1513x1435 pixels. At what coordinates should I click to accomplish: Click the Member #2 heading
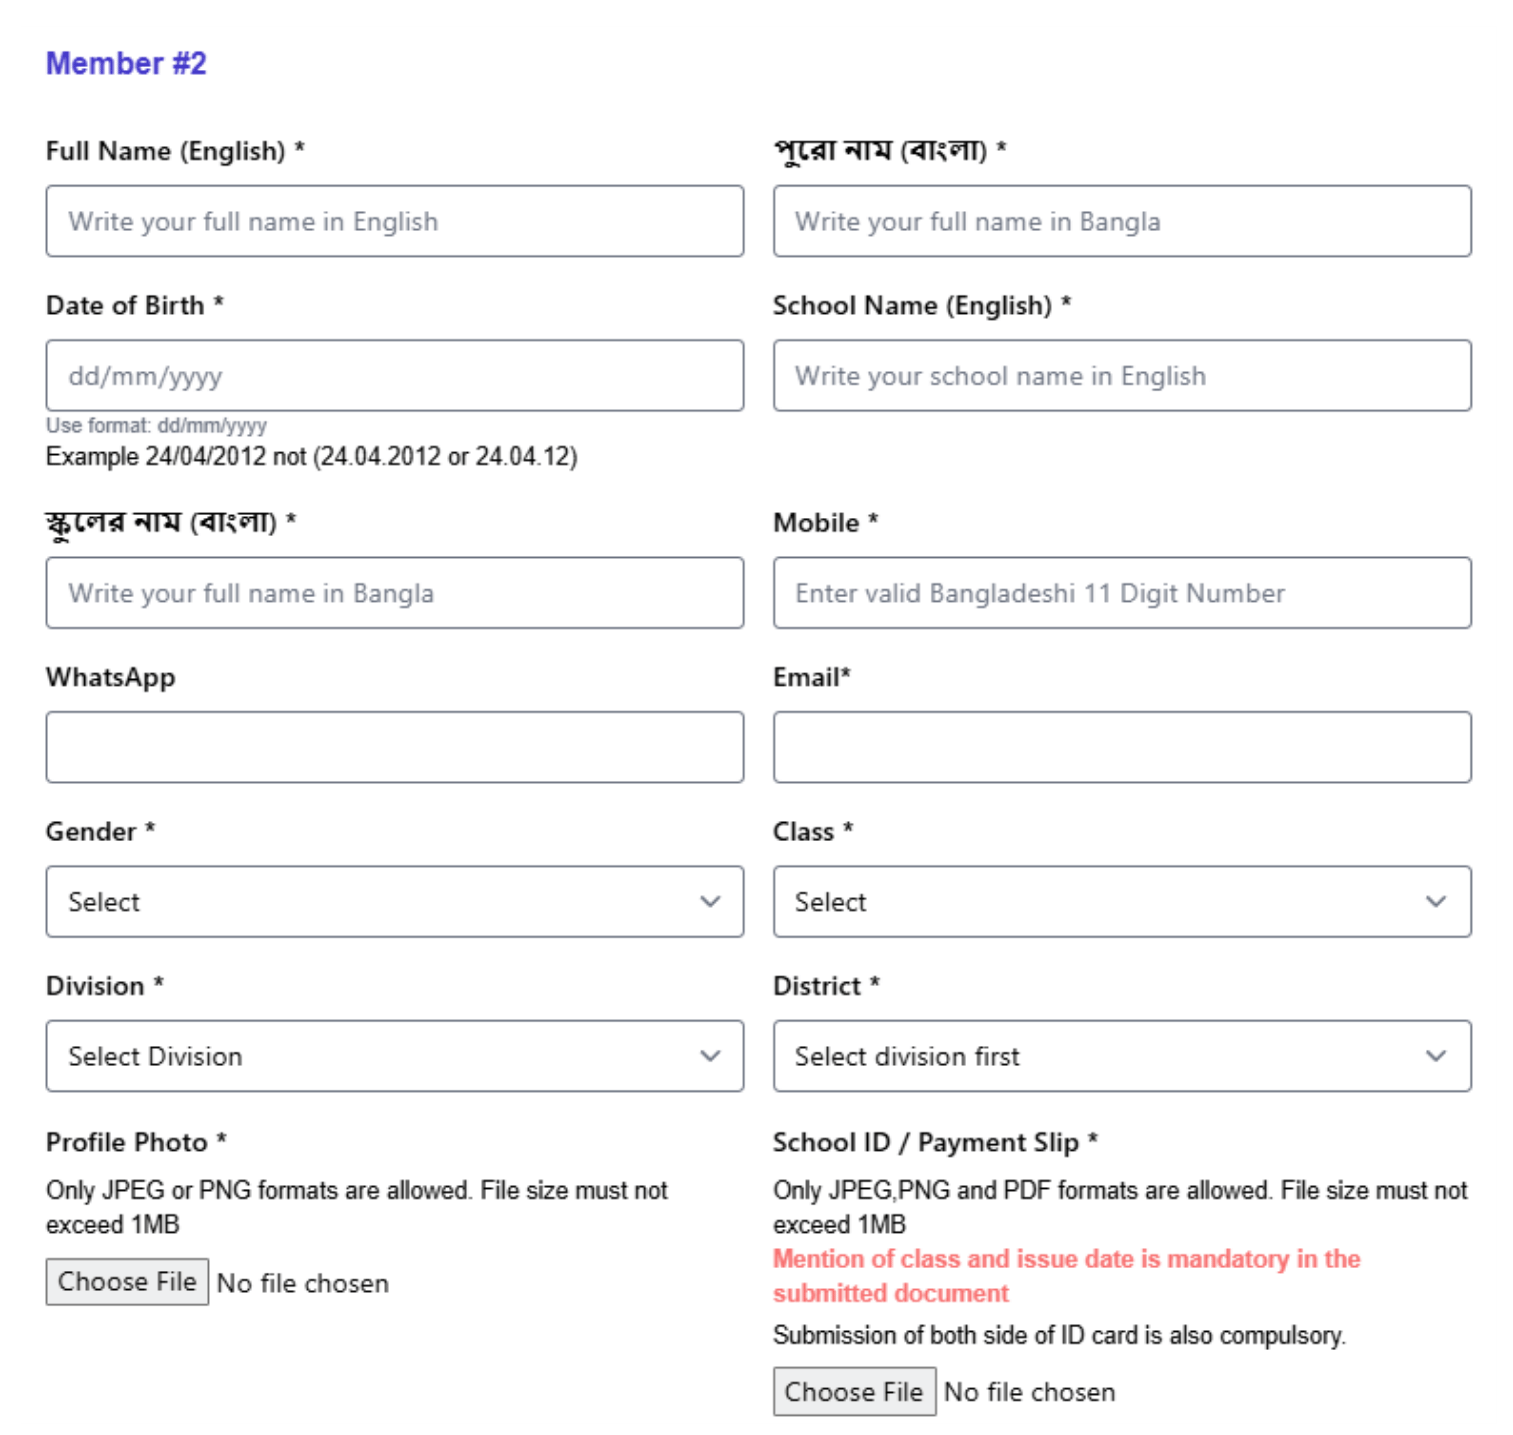click(126, 63)
